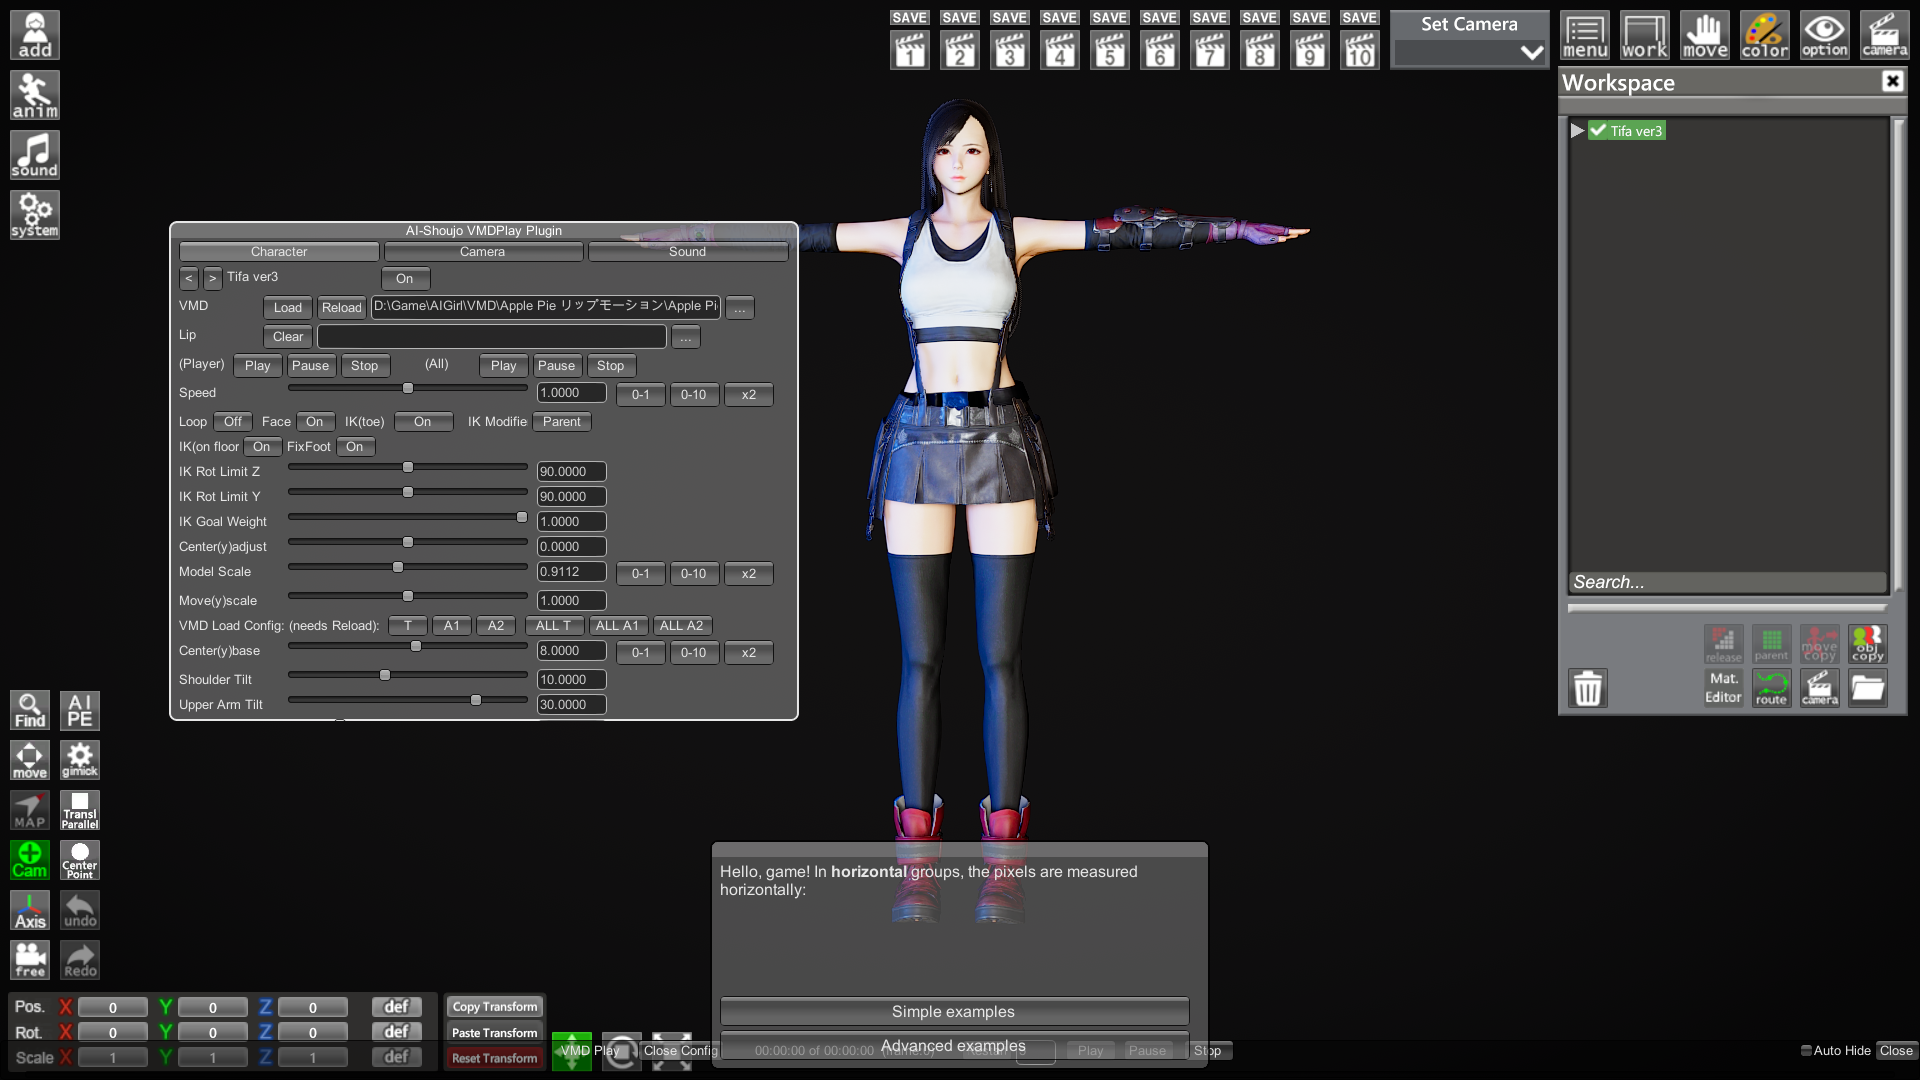The height and width of the screenshot is (1080, 1920).
Task: Toggle the FixFoot On button
Action: 355,447
